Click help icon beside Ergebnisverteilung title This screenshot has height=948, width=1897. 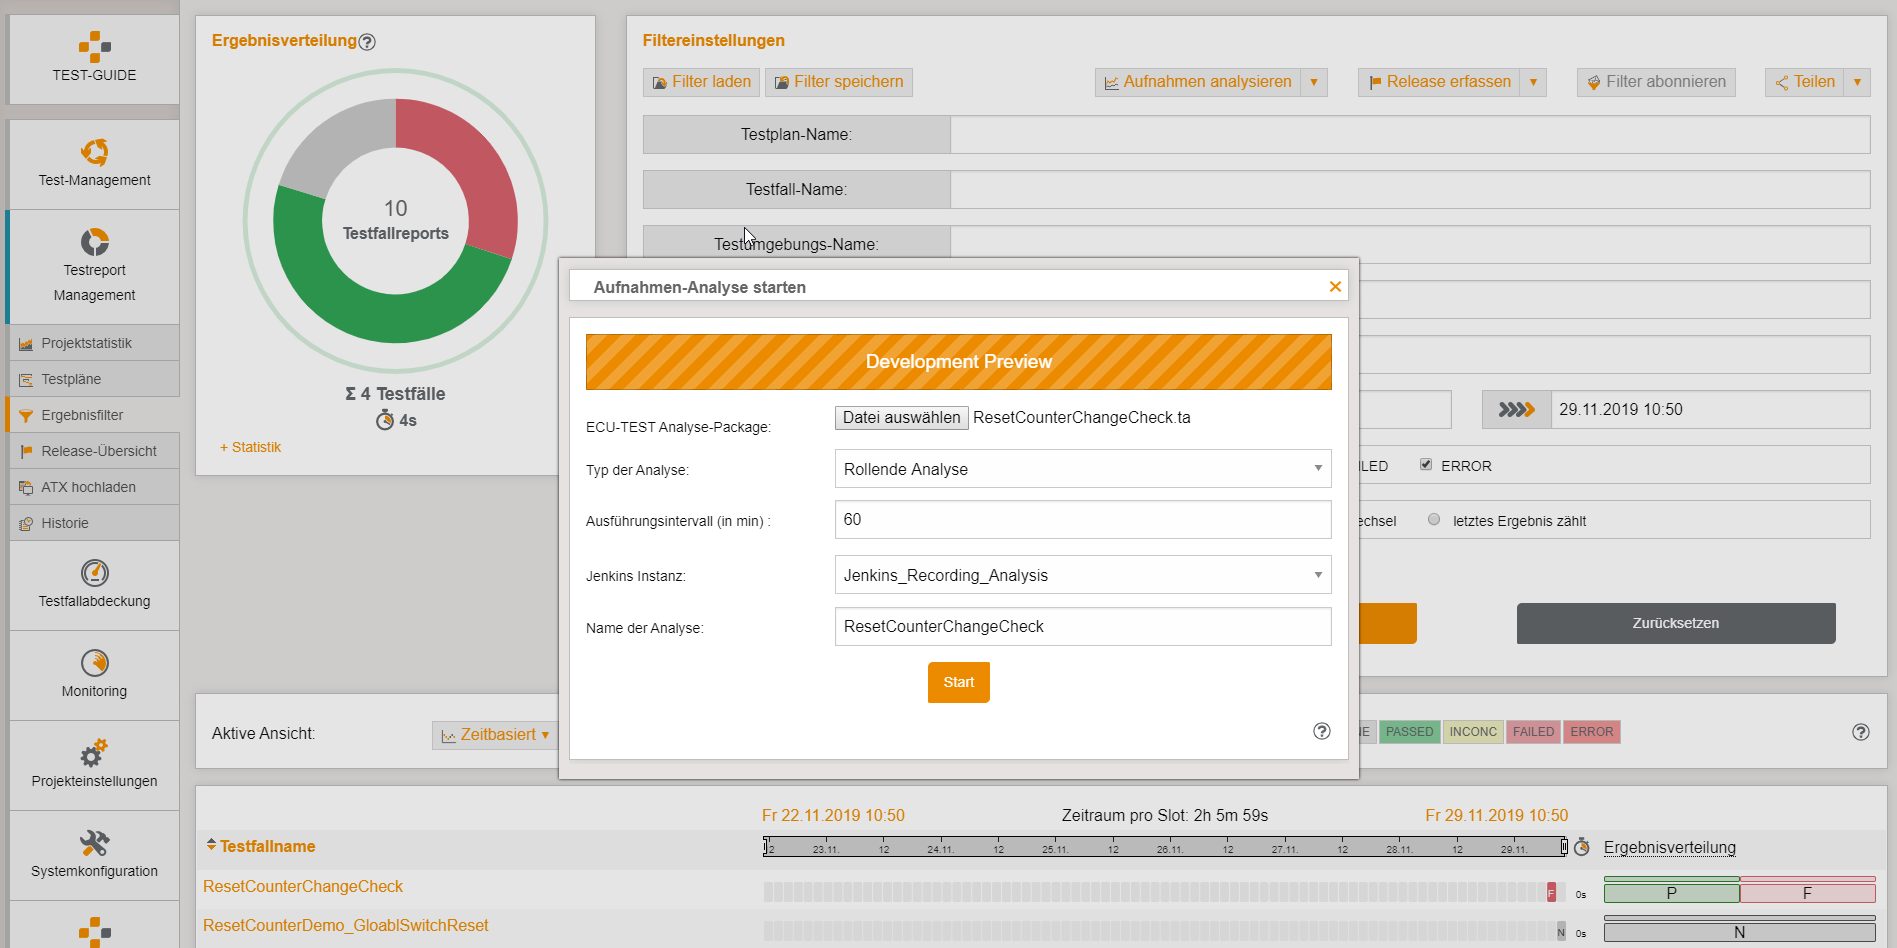coord(367,42)
